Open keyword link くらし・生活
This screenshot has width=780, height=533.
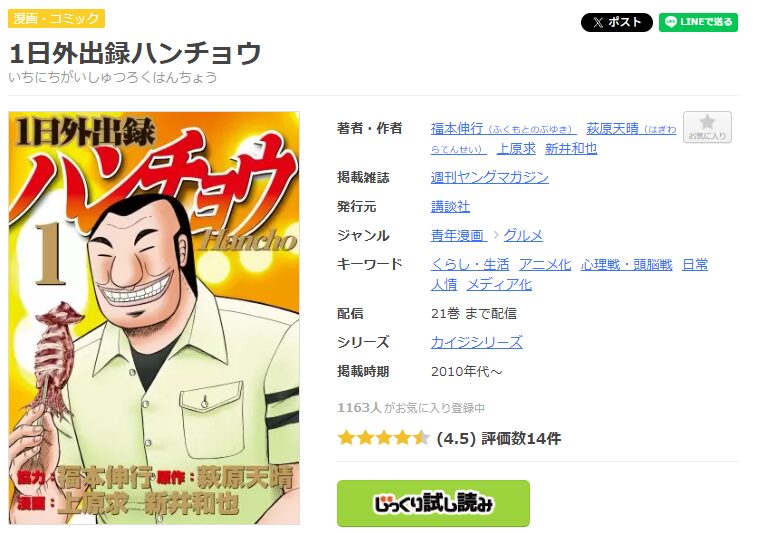click(x=470, y=264)
